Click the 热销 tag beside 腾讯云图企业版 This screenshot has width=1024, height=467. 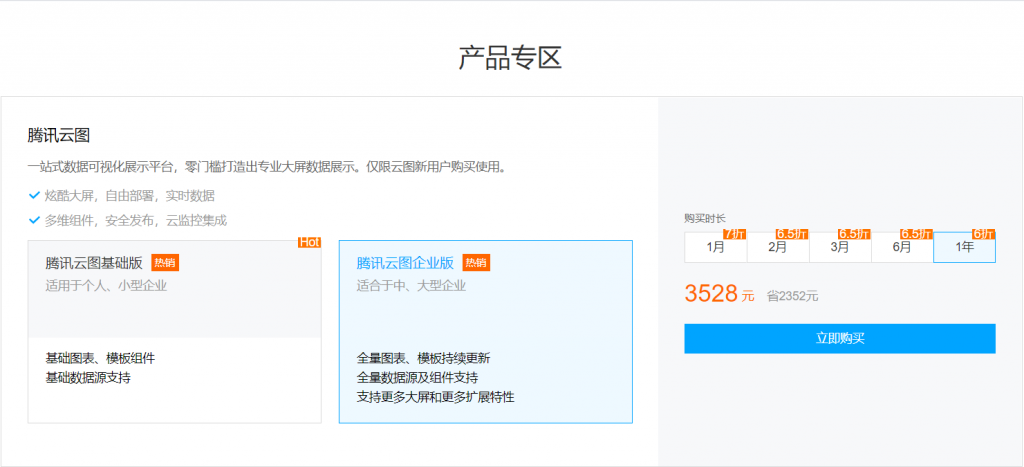click(476, 263)
